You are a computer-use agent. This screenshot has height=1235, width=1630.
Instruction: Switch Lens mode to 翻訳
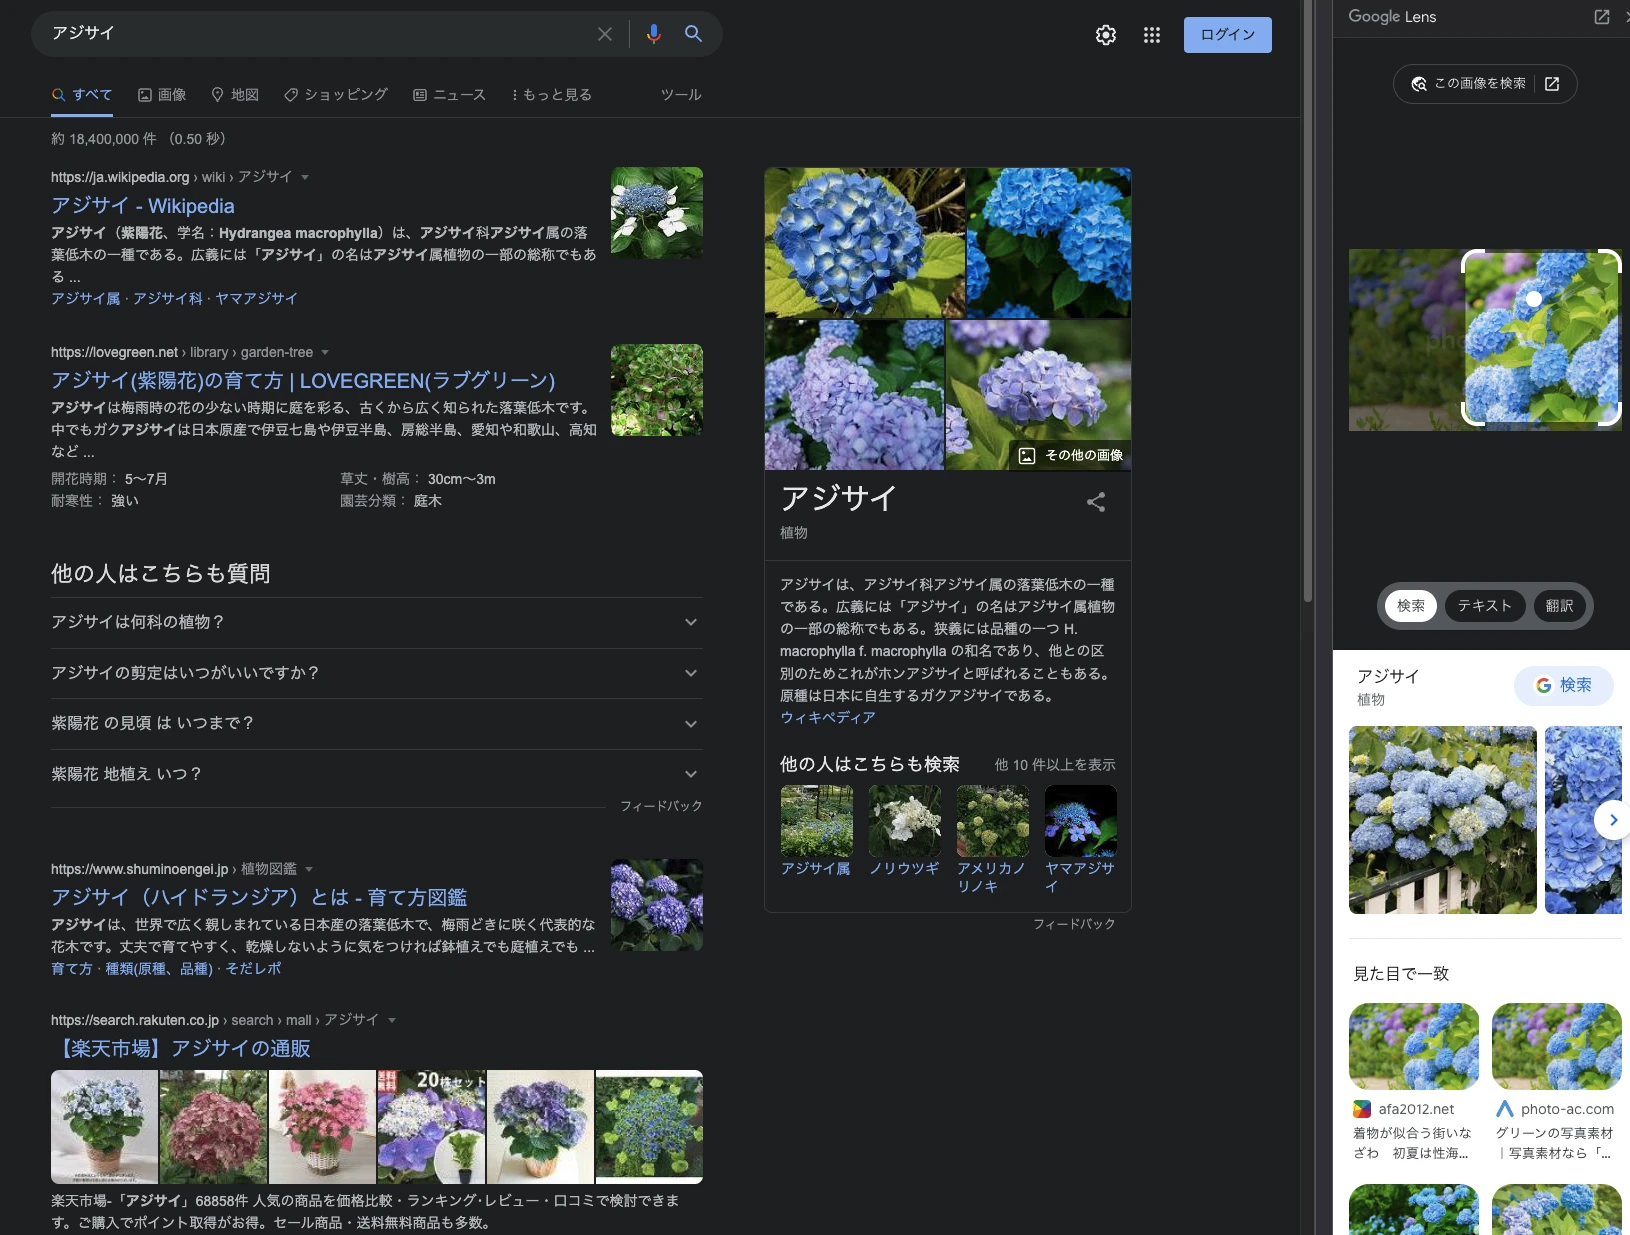(x=1560, y=606)
